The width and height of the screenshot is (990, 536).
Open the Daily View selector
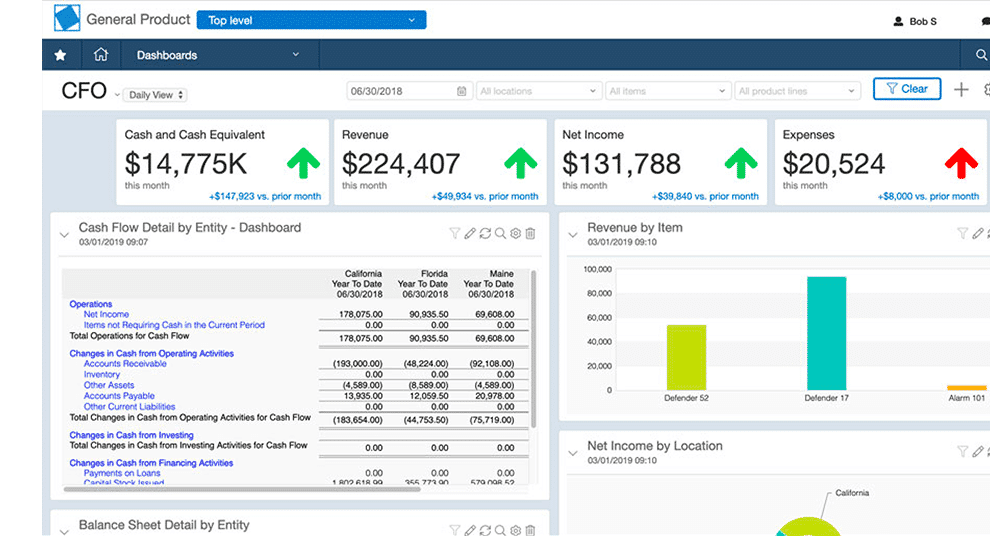pyautogui.click(x=155, y=95)
